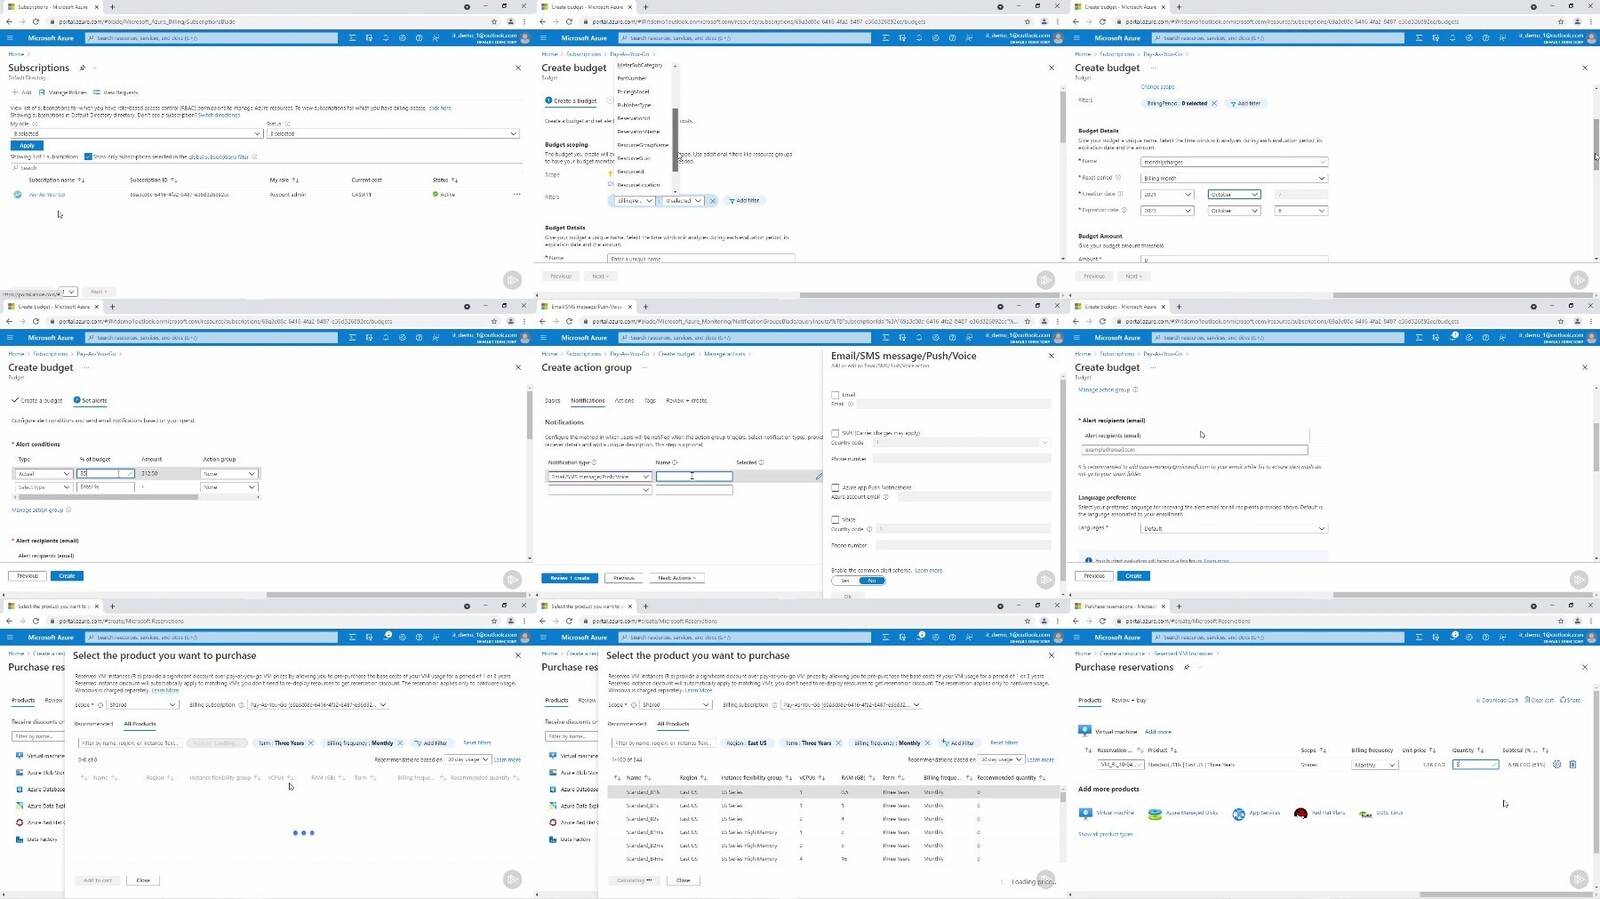Open the feedback icon in the Subscriptions window header

click(x=436, y=38)
